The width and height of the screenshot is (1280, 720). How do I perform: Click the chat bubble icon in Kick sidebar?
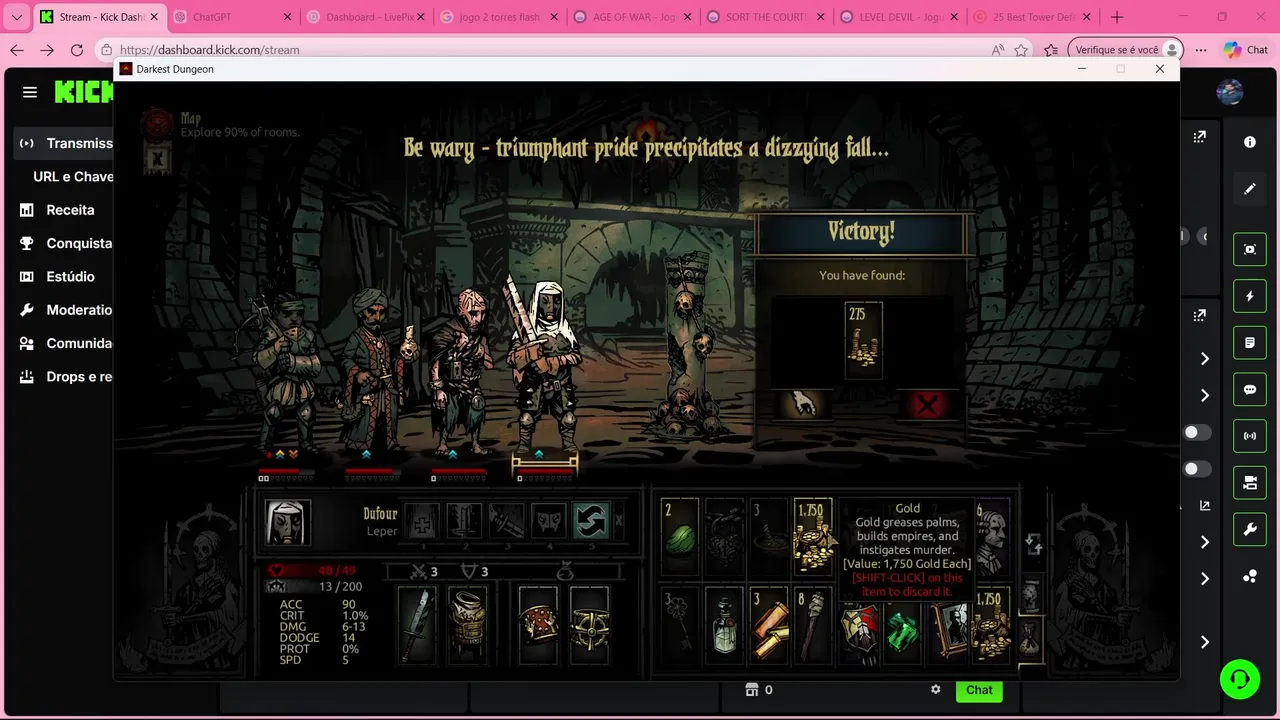tap(1250, 390)
